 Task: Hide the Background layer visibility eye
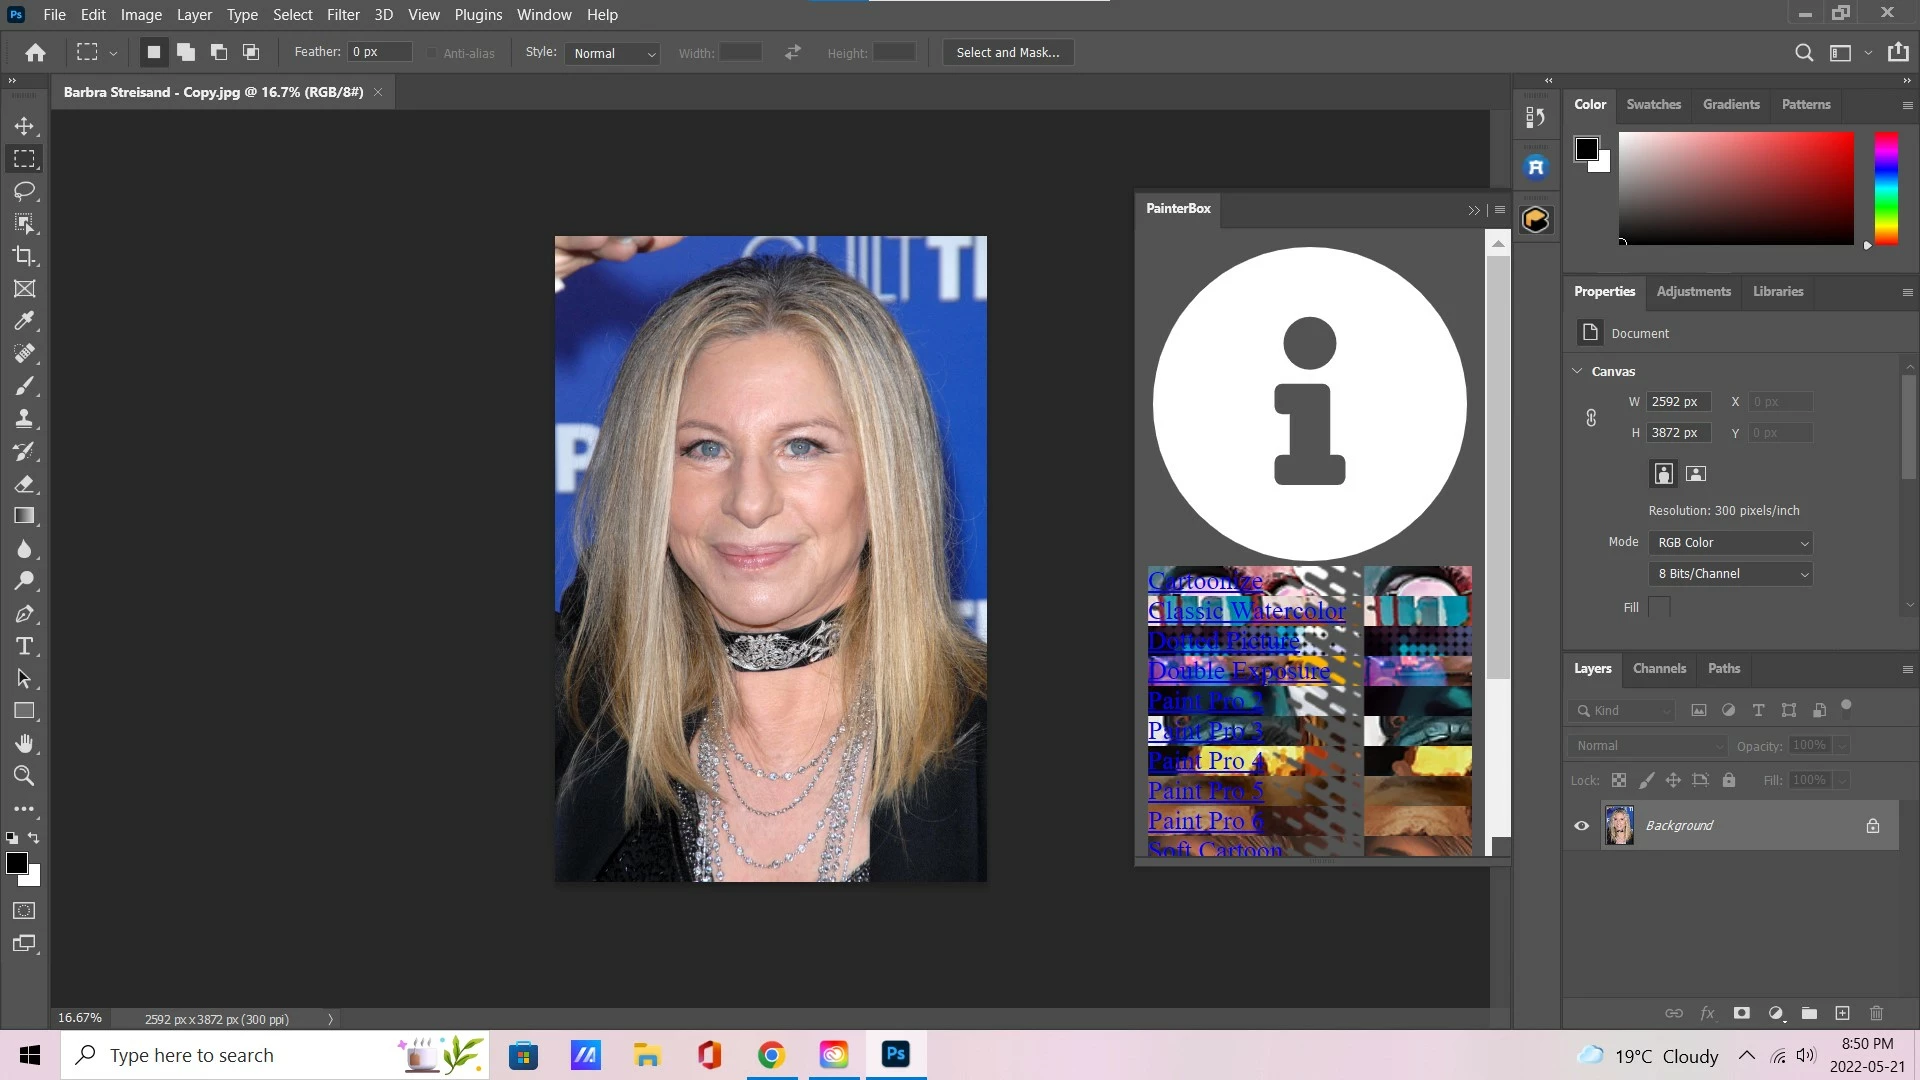(x=1581, y=826)
